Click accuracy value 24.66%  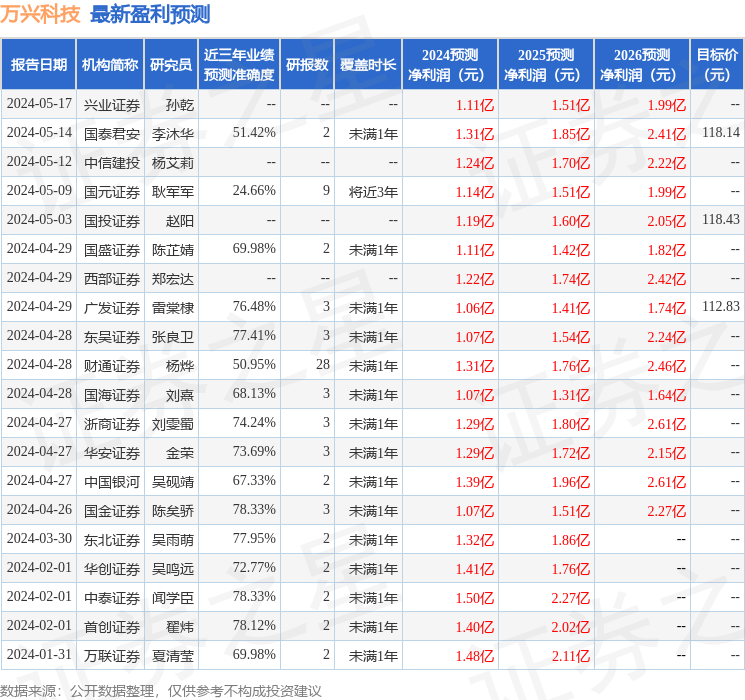254,191
